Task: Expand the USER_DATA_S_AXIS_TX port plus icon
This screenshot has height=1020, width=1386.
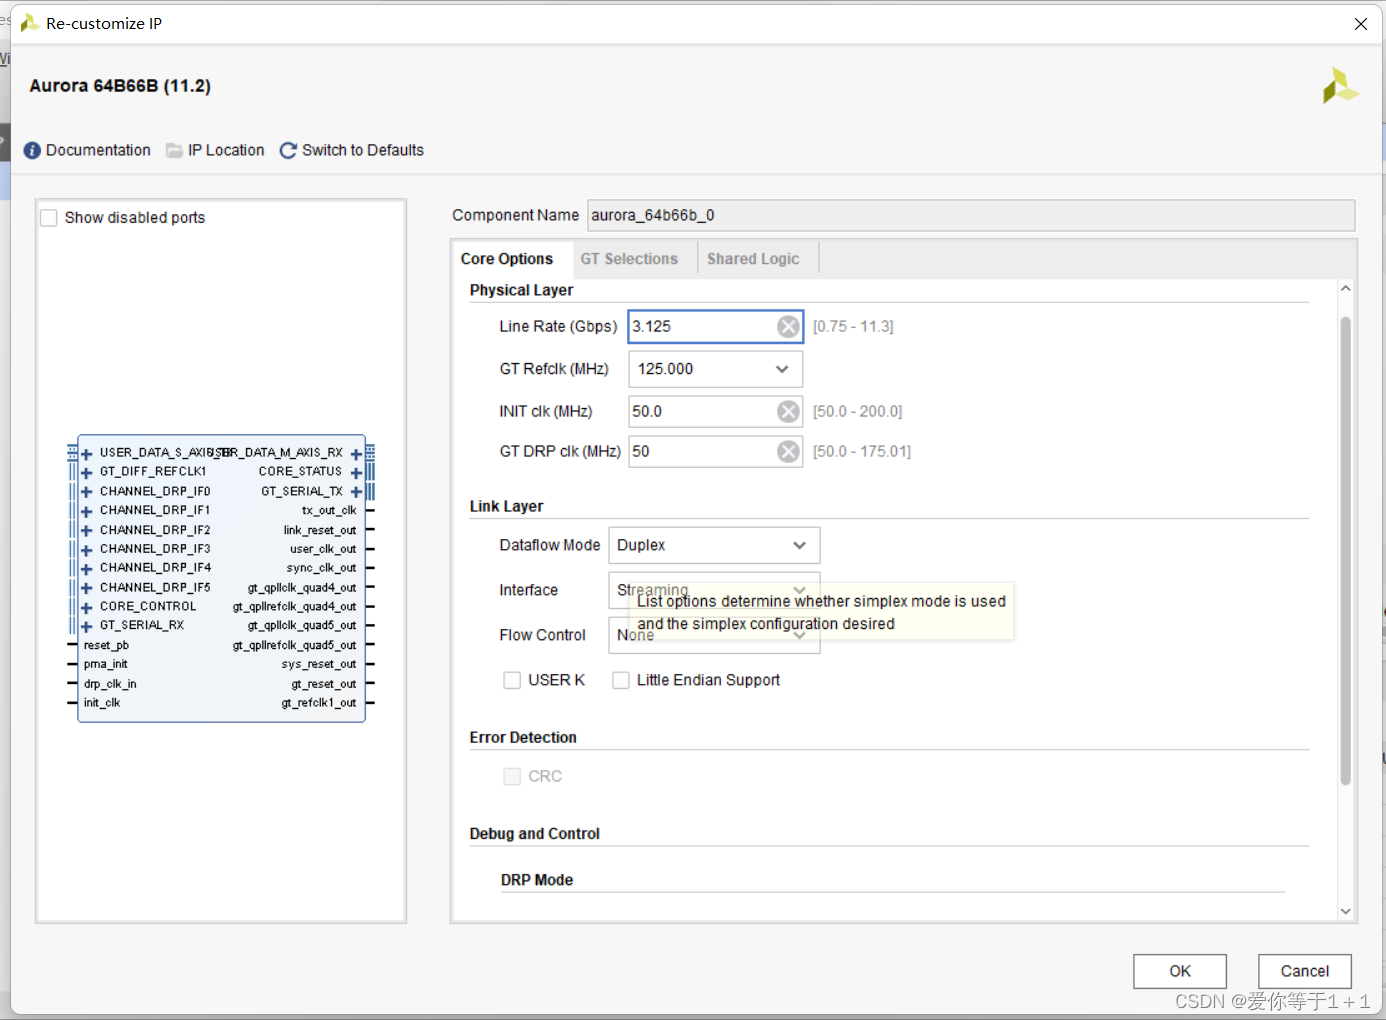Action: point(86,454)
